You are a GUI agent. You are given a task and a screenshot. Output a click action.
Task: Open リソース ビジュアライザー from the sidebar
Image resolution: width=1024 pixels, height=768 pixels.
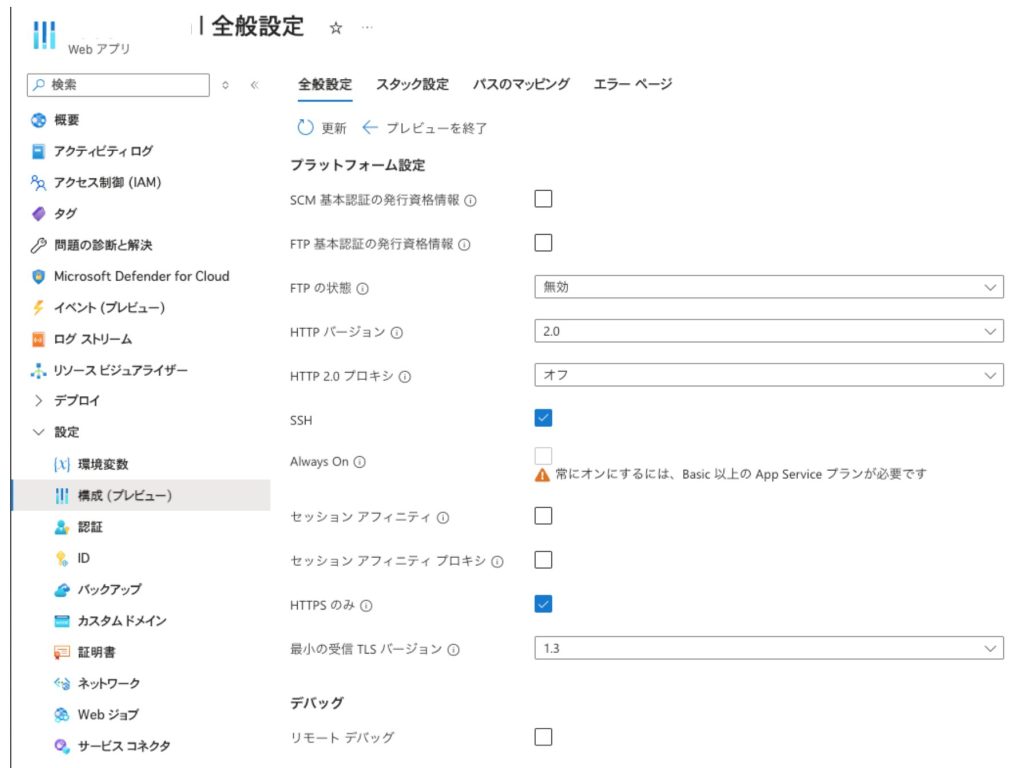click(120, 371)
